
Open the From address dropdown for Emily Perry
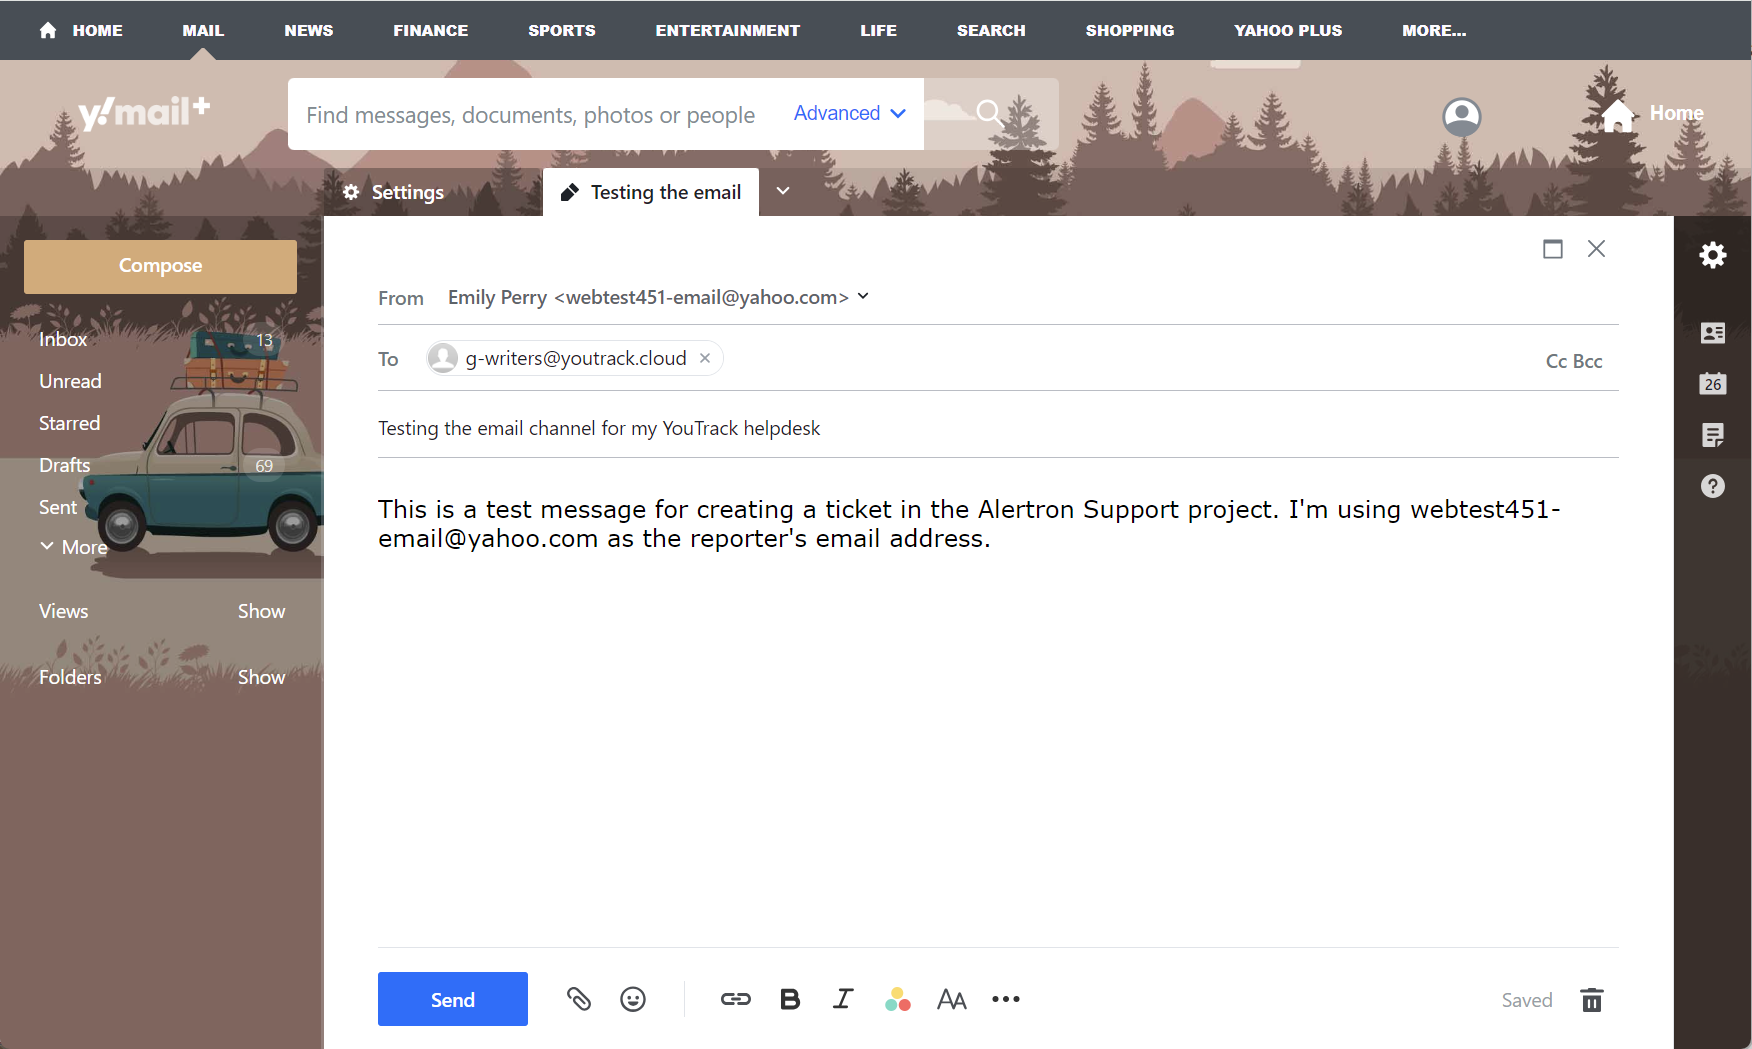tap(862, 297)
